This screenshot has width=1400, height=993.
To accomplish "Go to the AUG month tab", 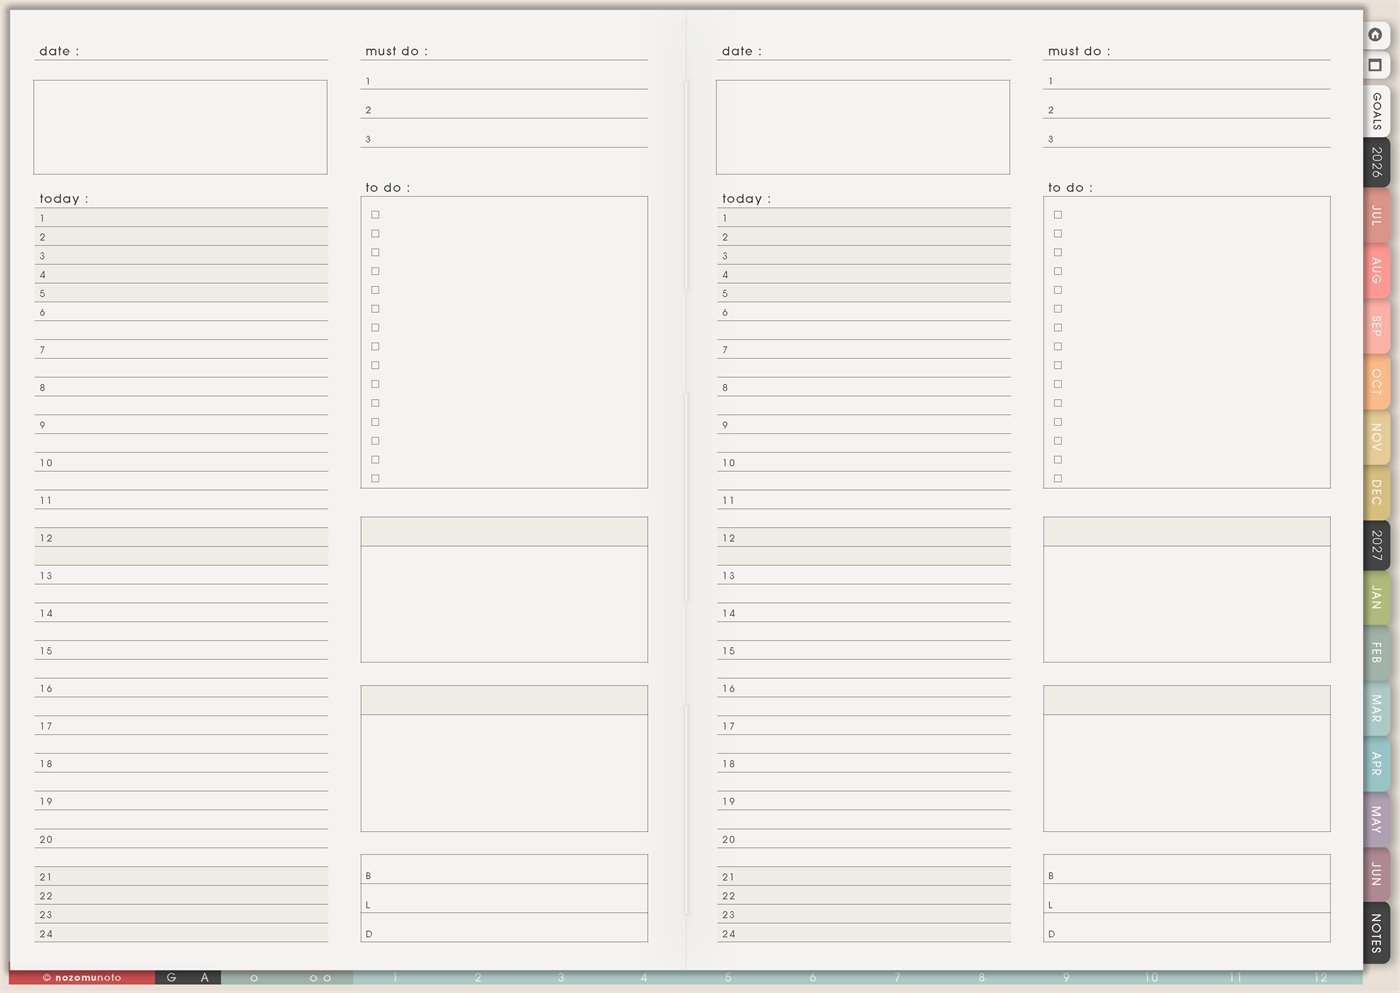I will (1377, 271).
